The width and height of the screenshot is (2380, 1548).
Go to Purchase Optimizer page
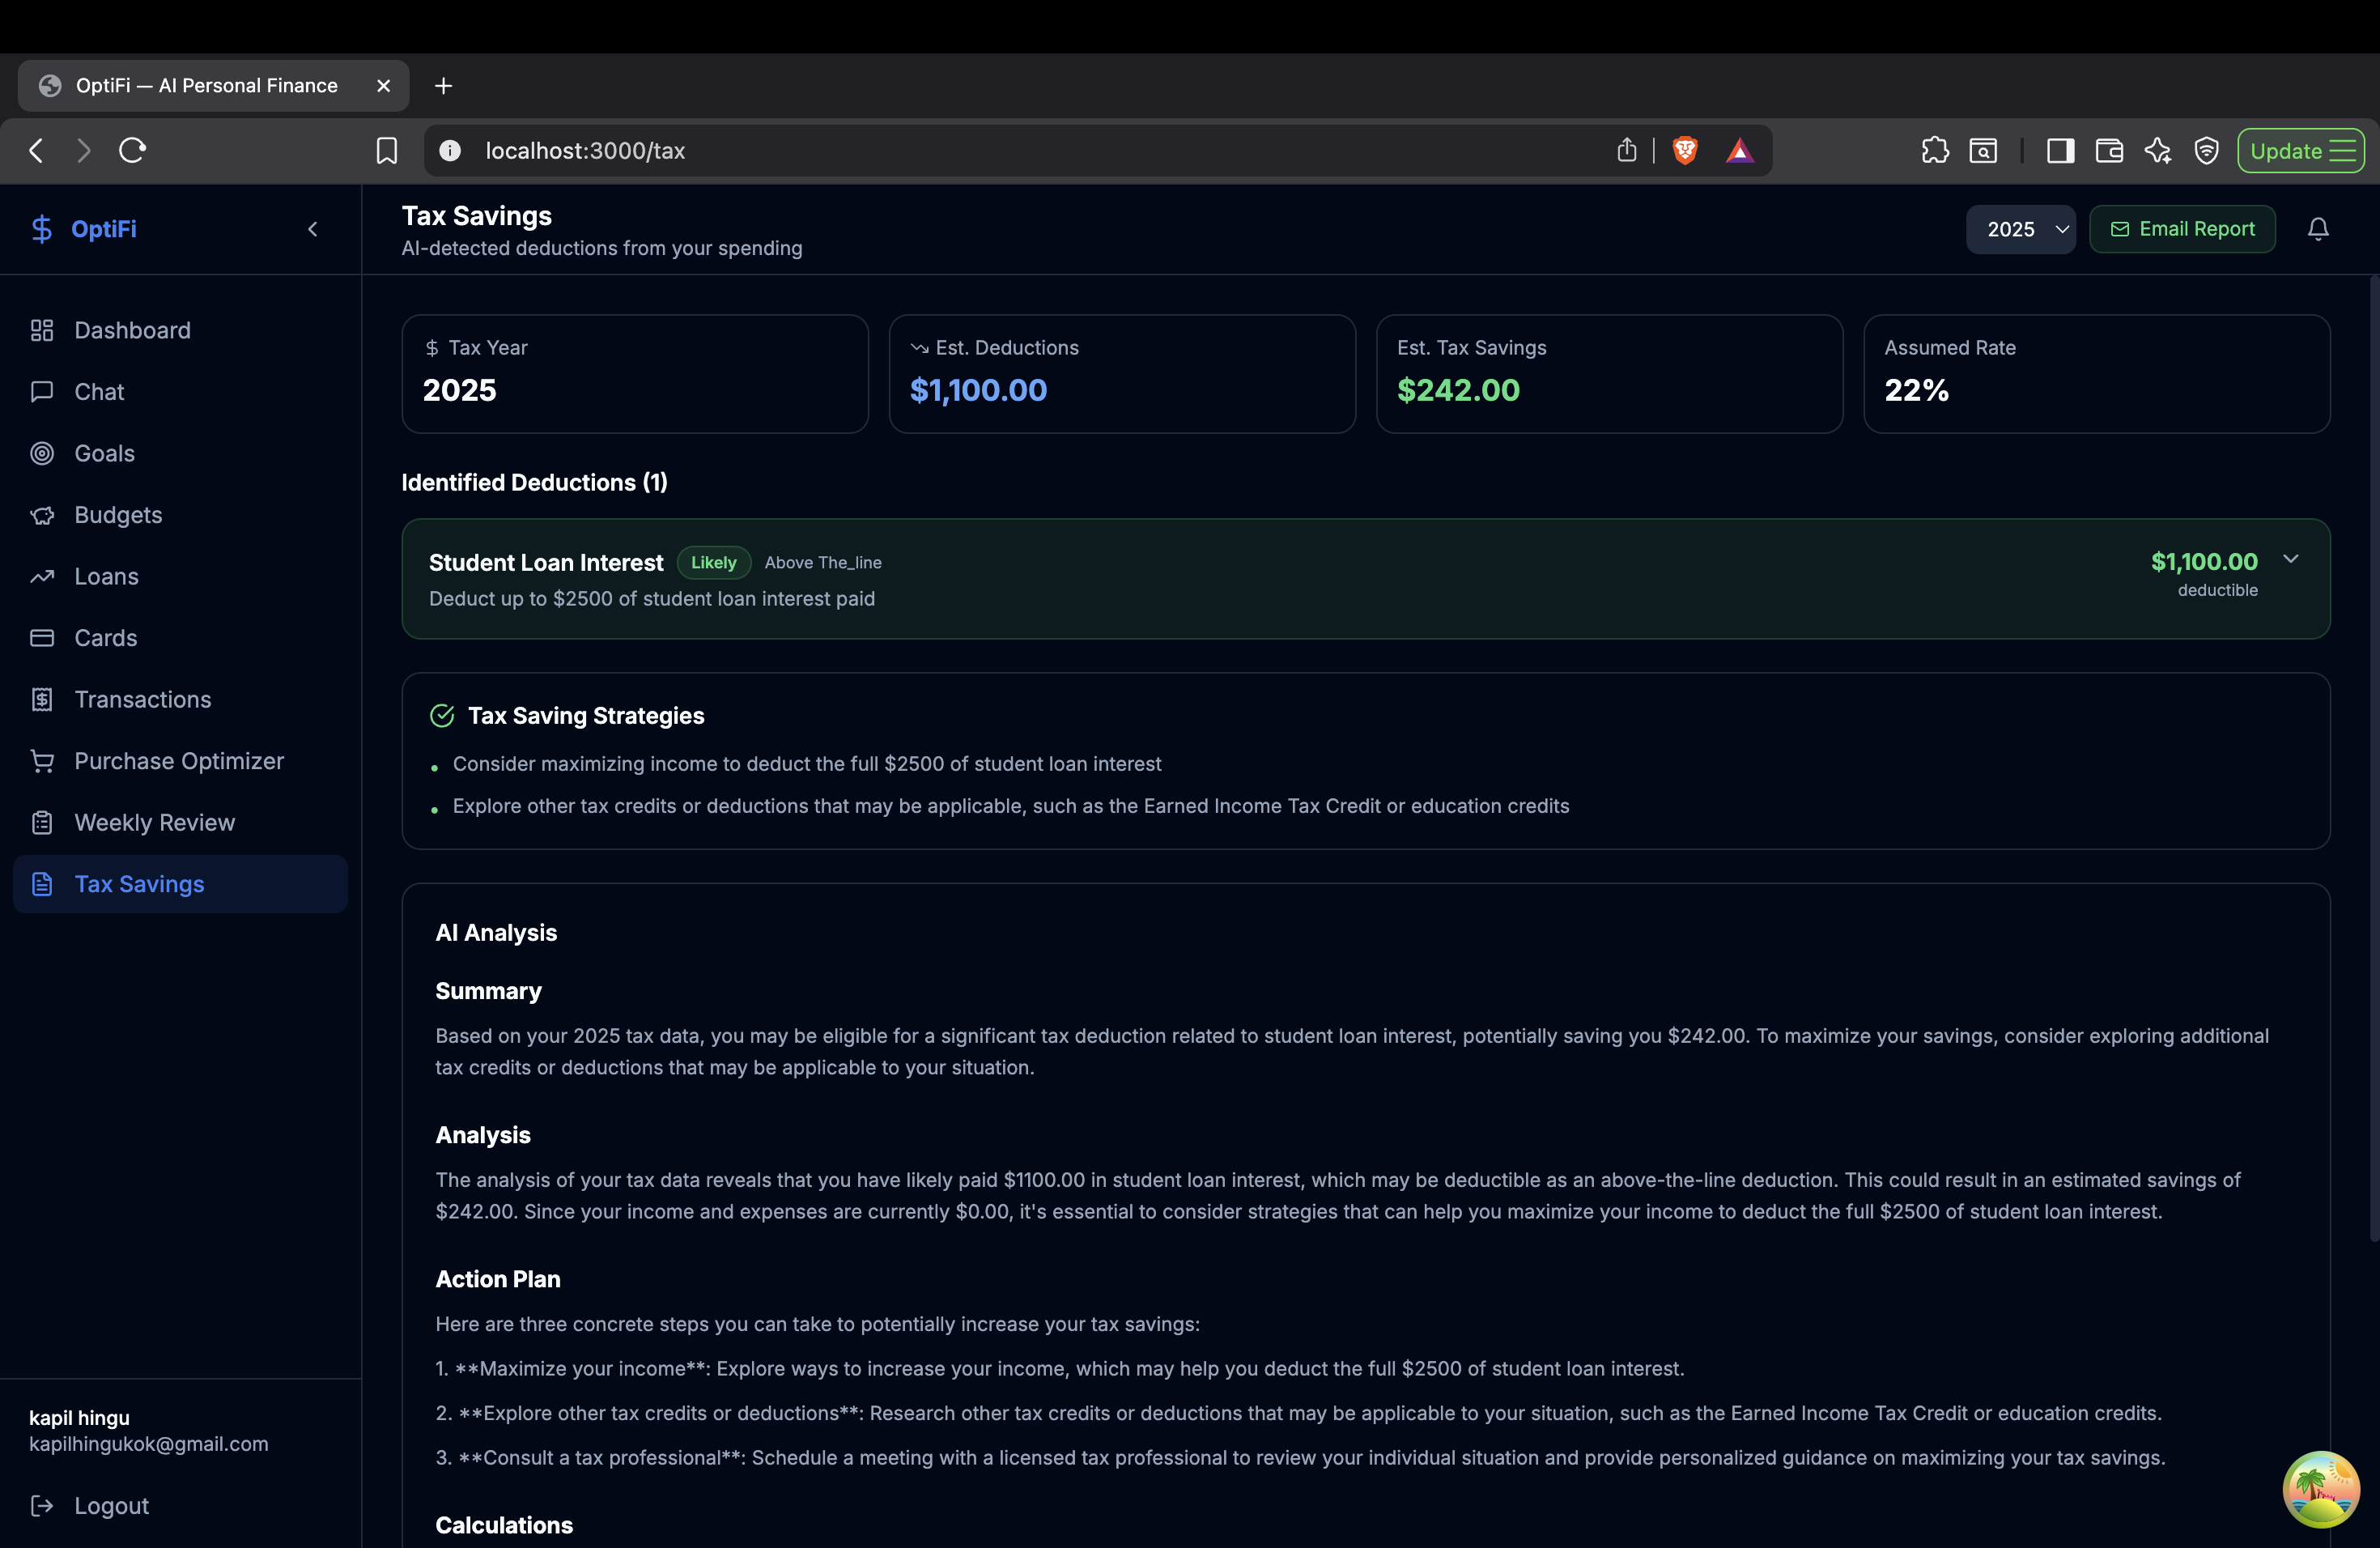pyautogui.click(x=178, y=761)
